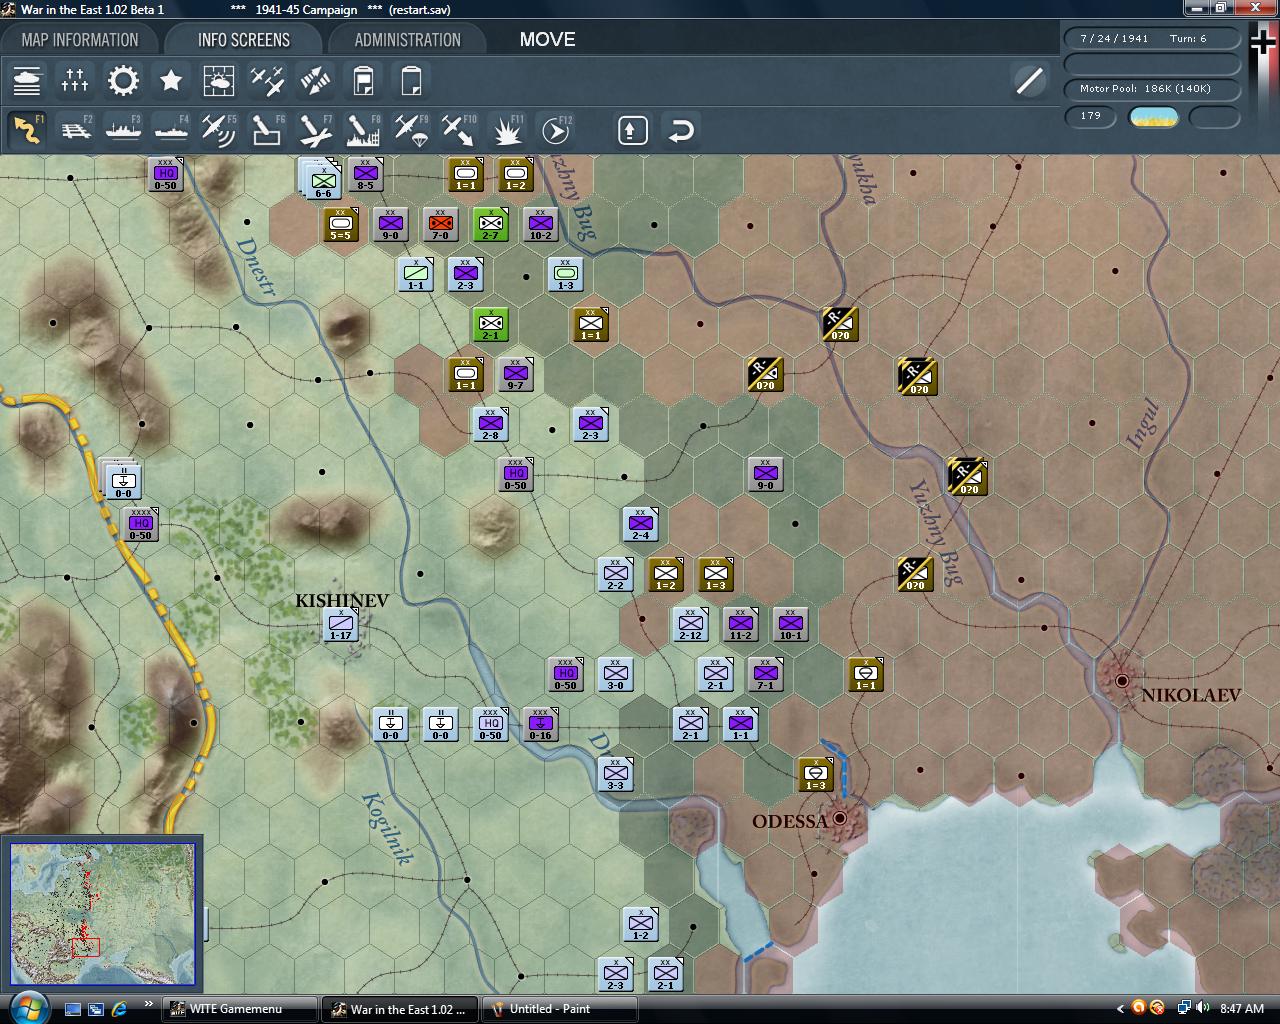Click the Odessa city hex

point(840,818)
